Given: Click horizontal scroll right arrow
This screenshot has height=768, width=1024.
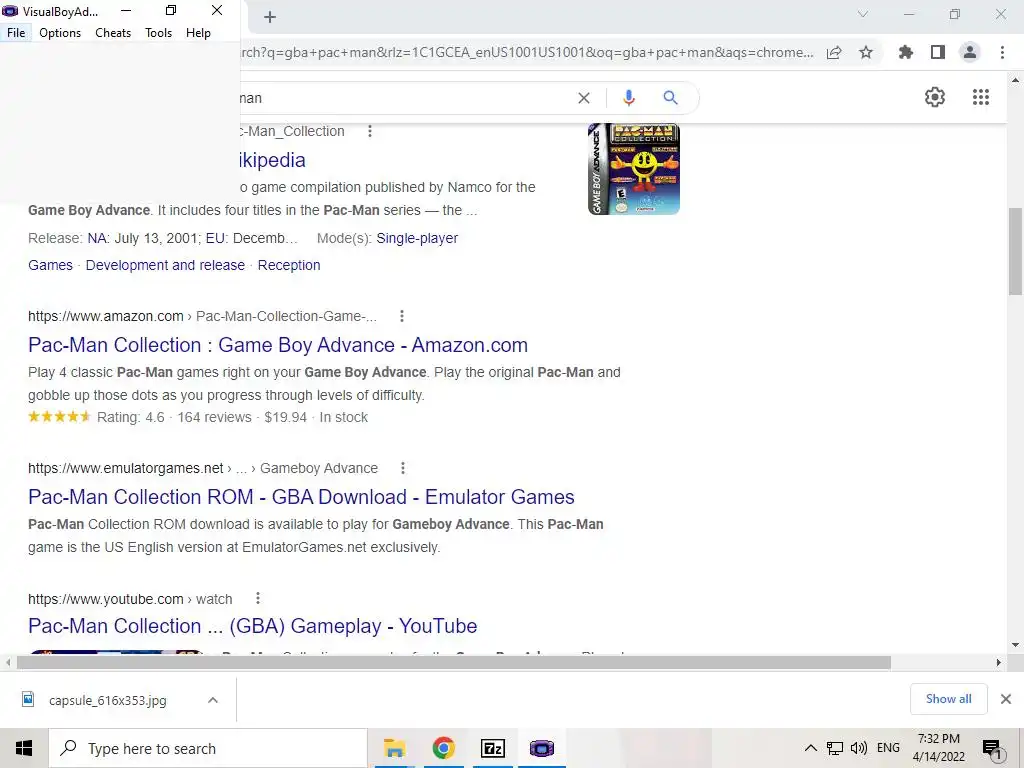Looking at the screenshot, I should click(x=999, y=663).
